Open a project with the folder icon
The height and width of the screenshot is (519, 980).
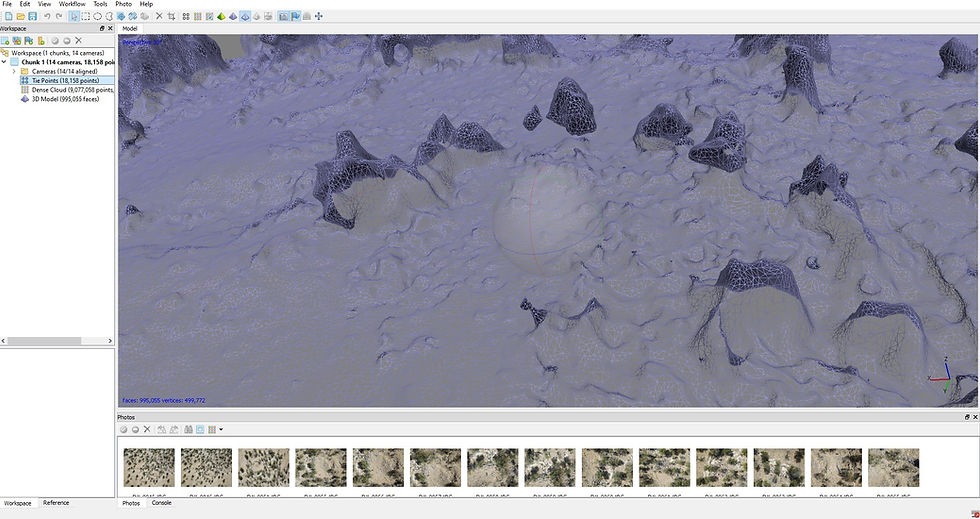tap(21, 16)
